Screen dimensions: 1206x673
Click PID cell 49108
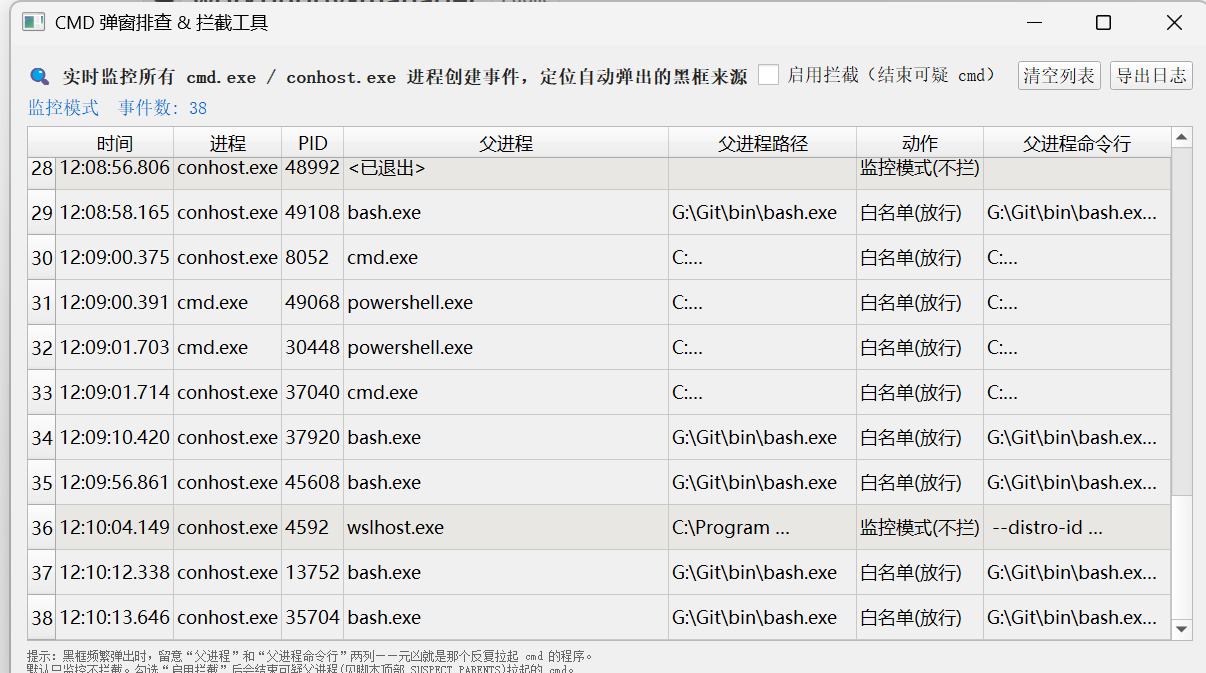[313, 212]
